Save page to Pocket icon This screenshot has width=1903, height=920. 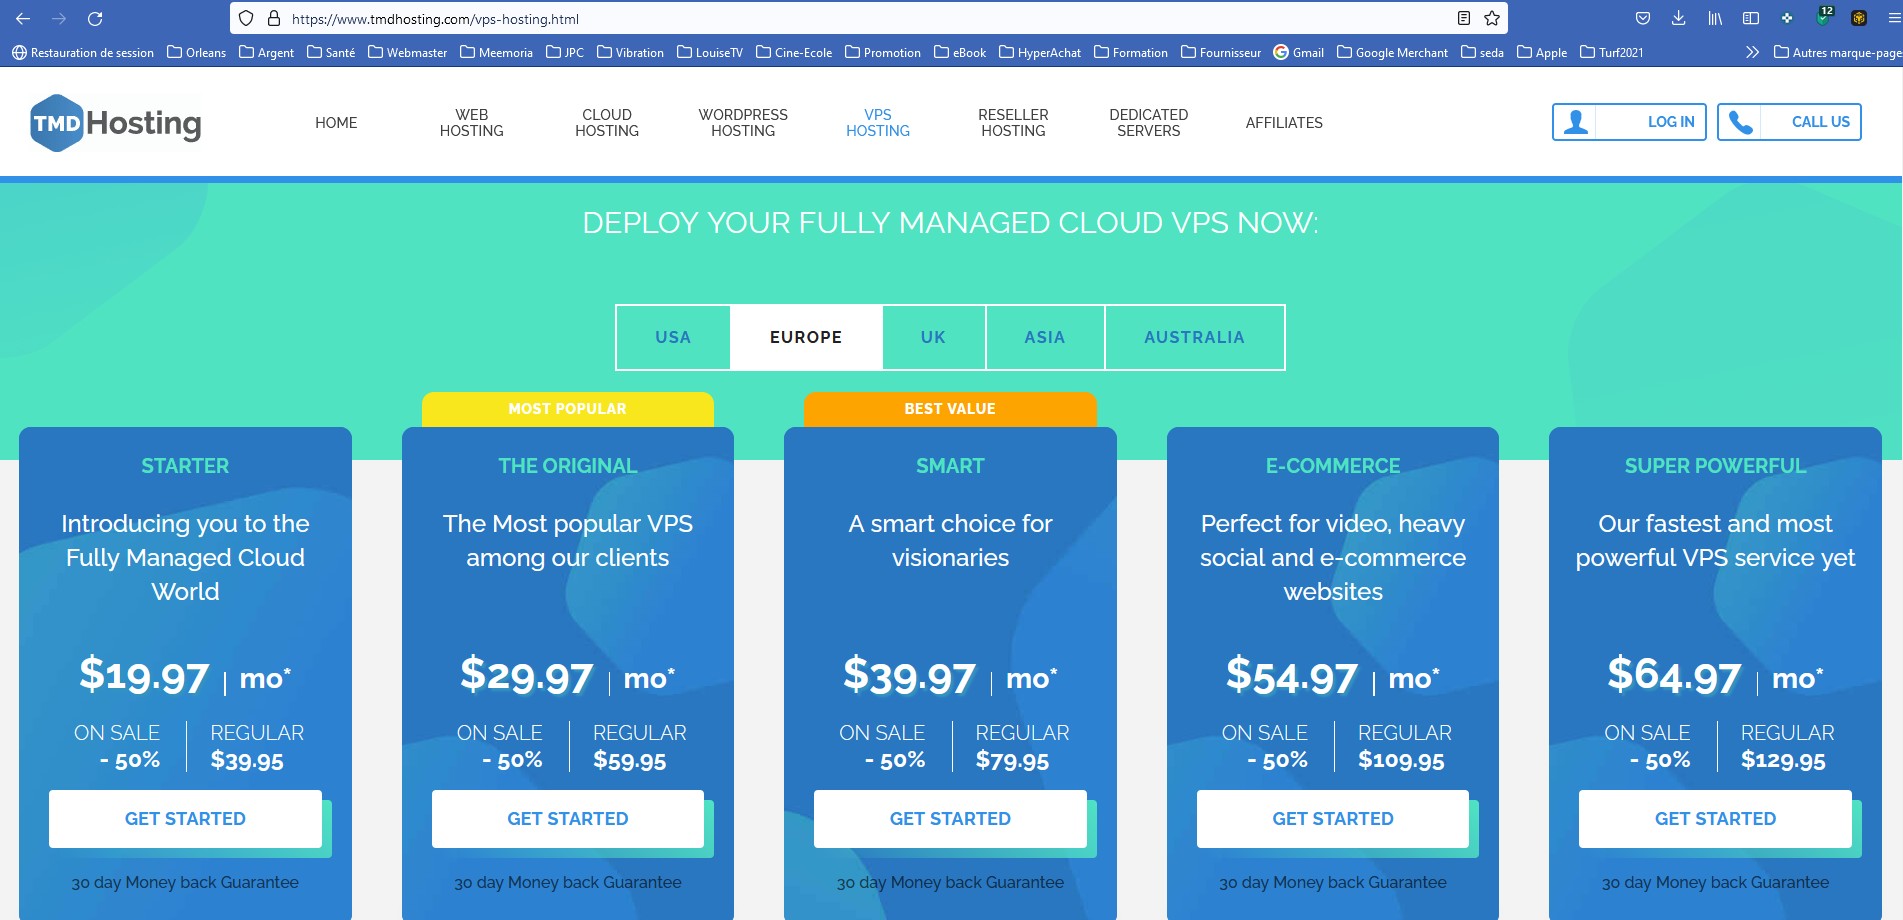[x=1643, y=18]
